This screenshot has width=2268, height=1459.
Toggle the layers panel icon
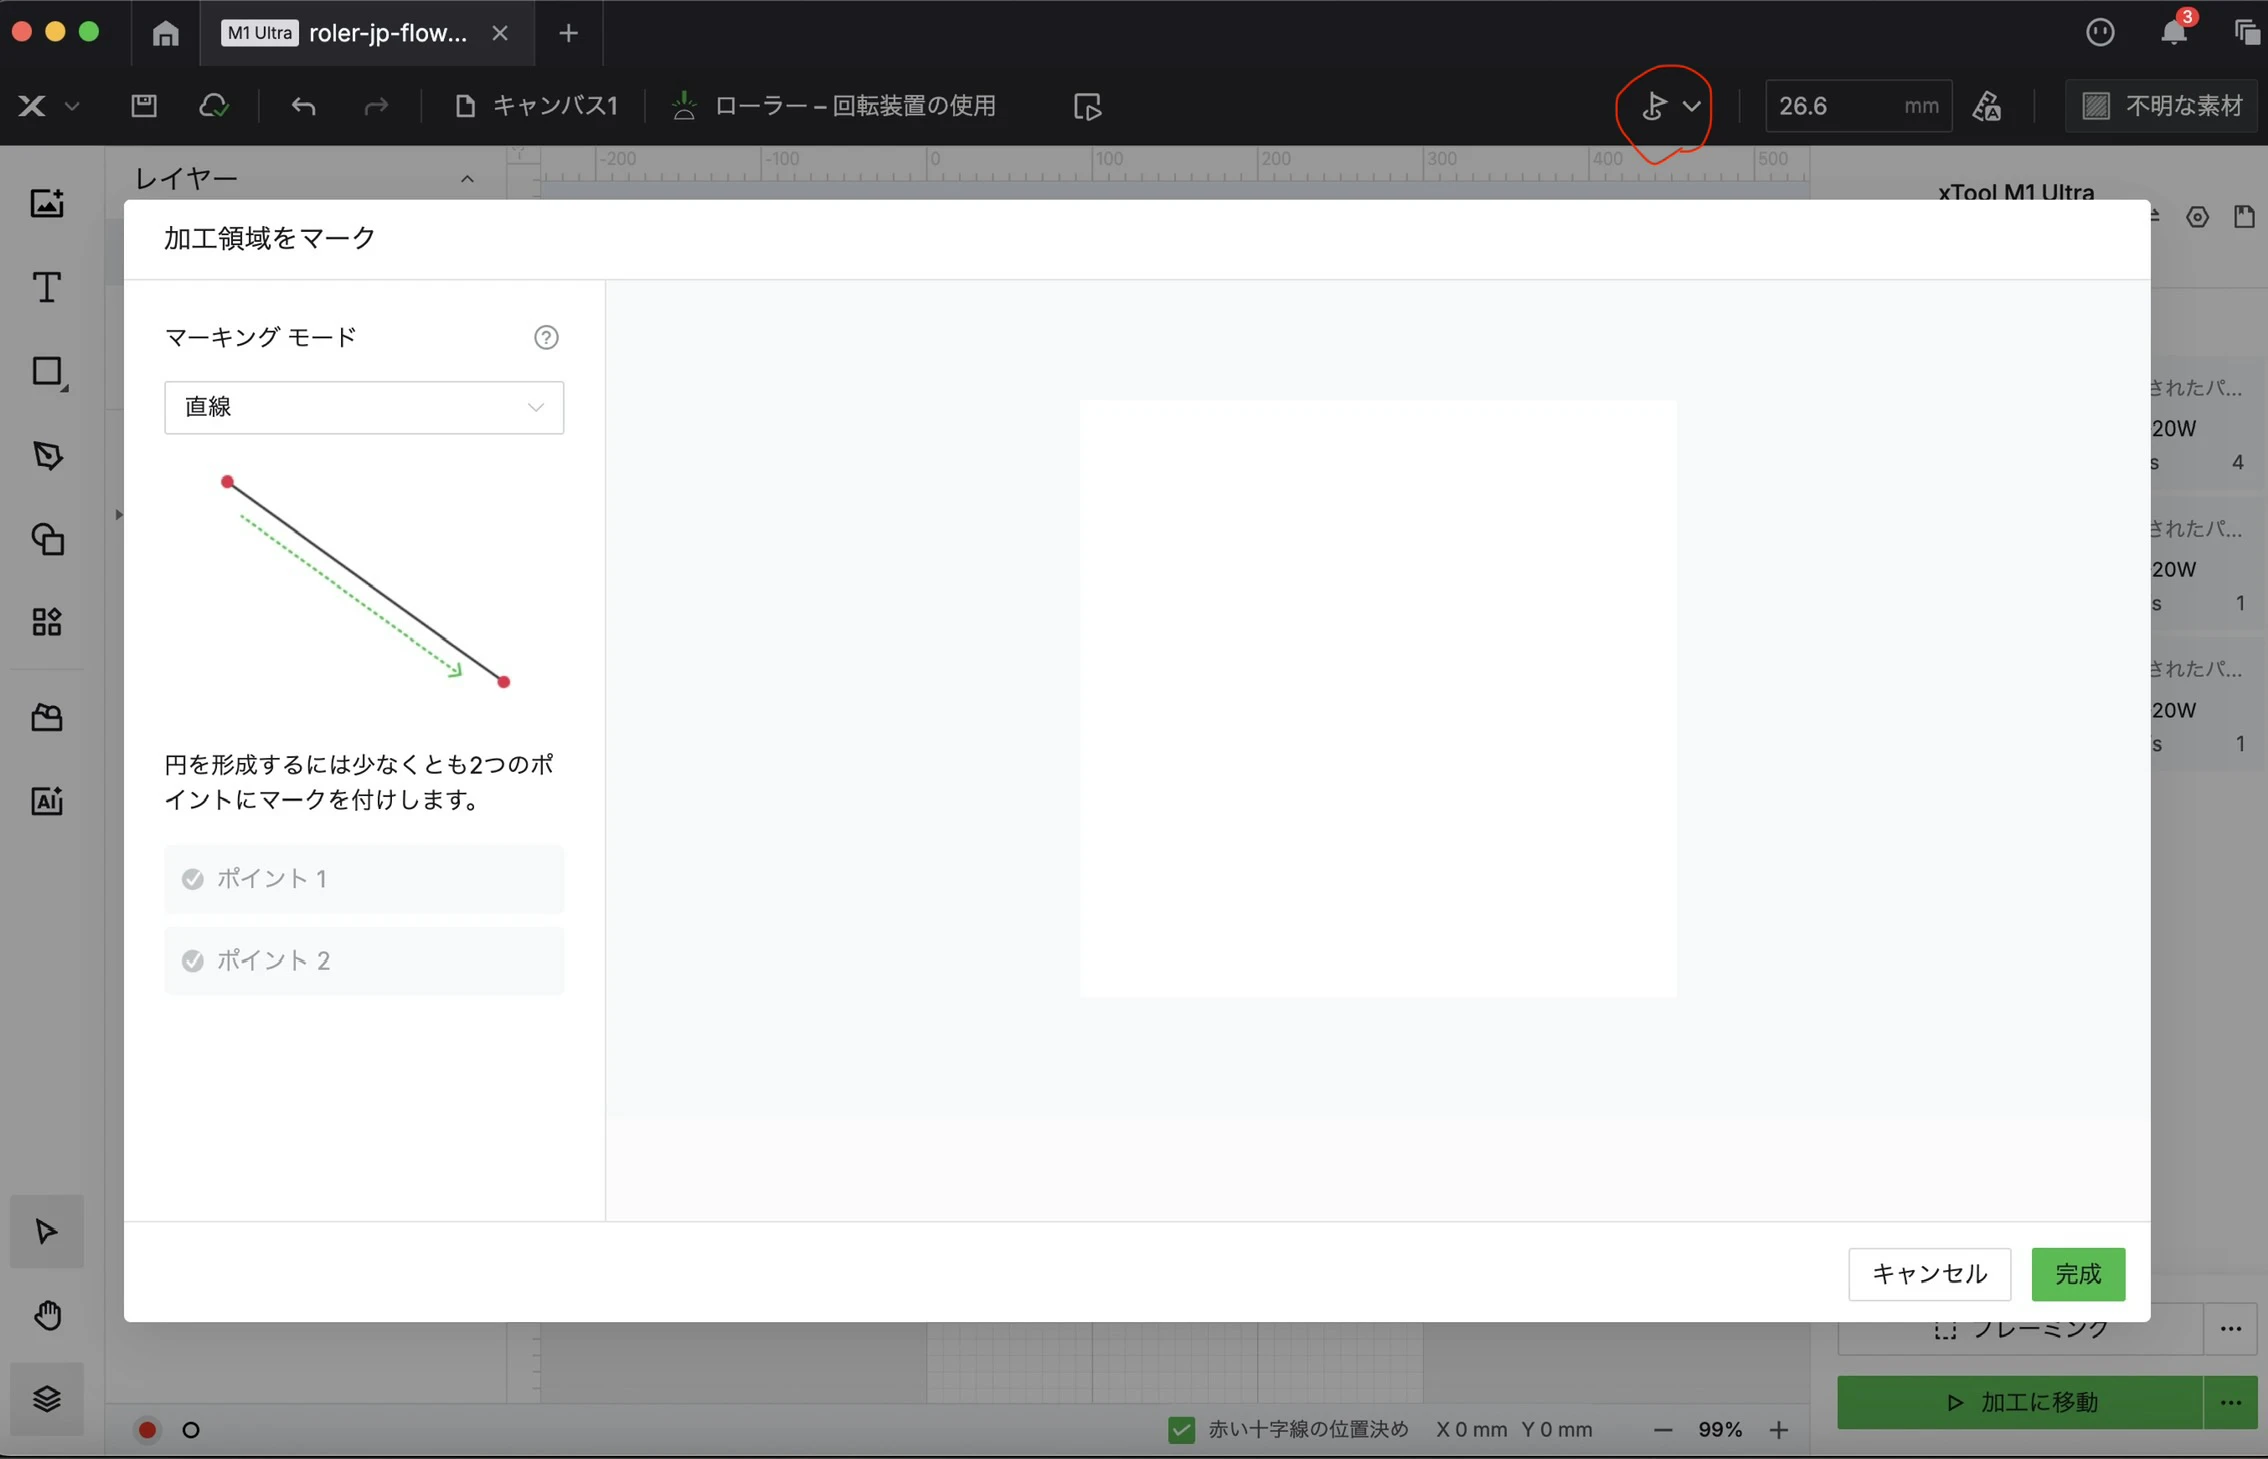coord(47,1399)
